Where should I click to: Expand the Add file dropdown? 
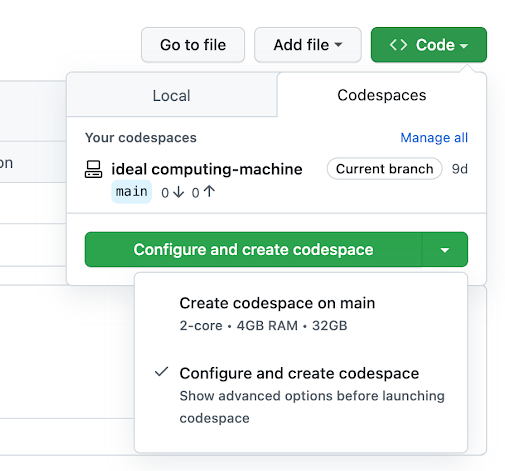coord(308,45)
